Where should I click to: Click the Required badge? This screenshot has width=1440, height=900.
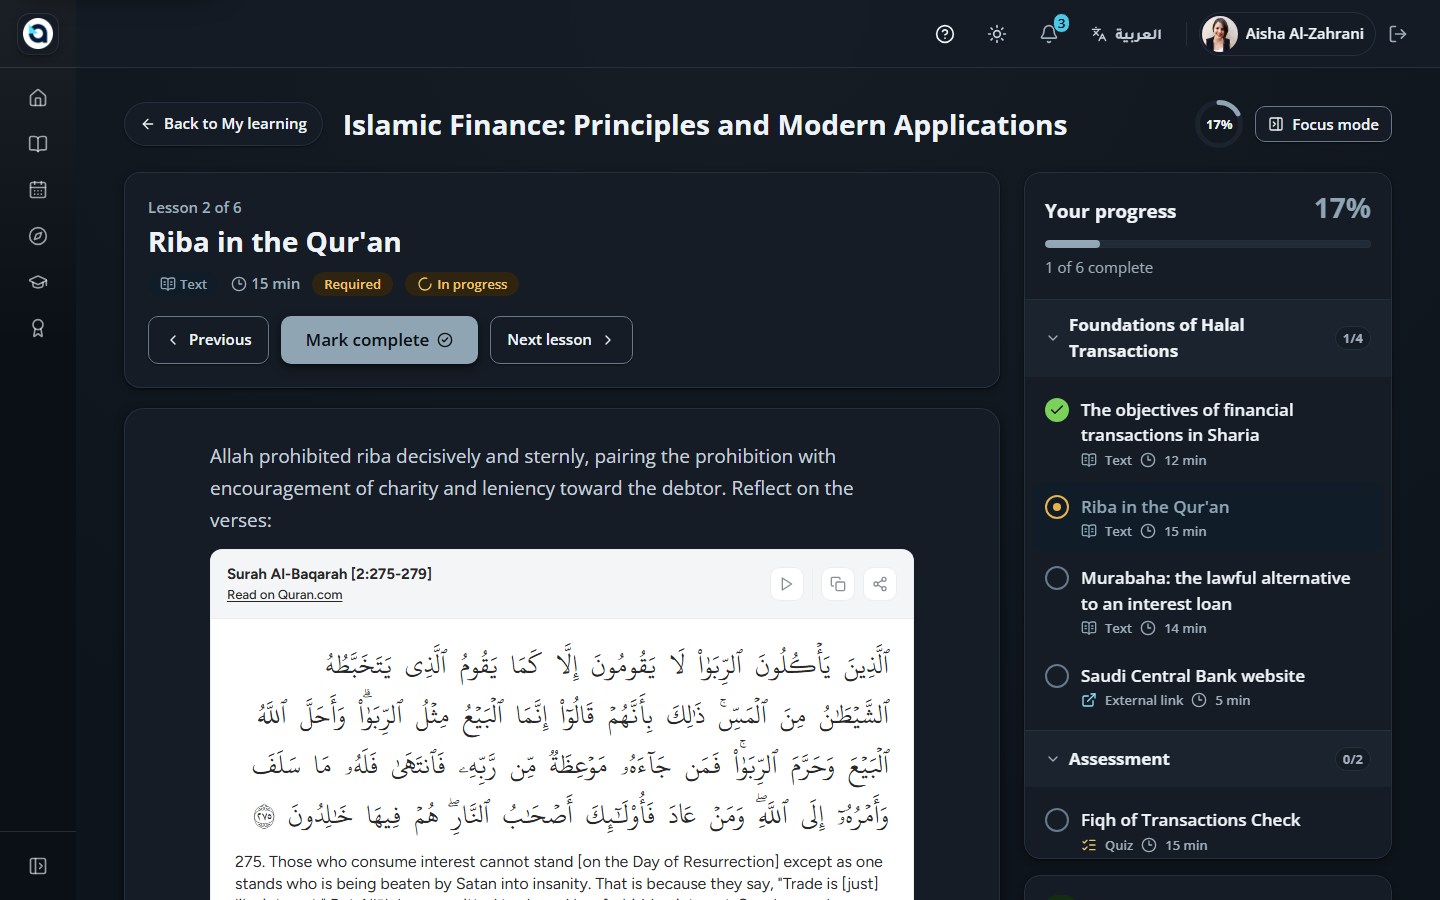(x=352, y=284)
